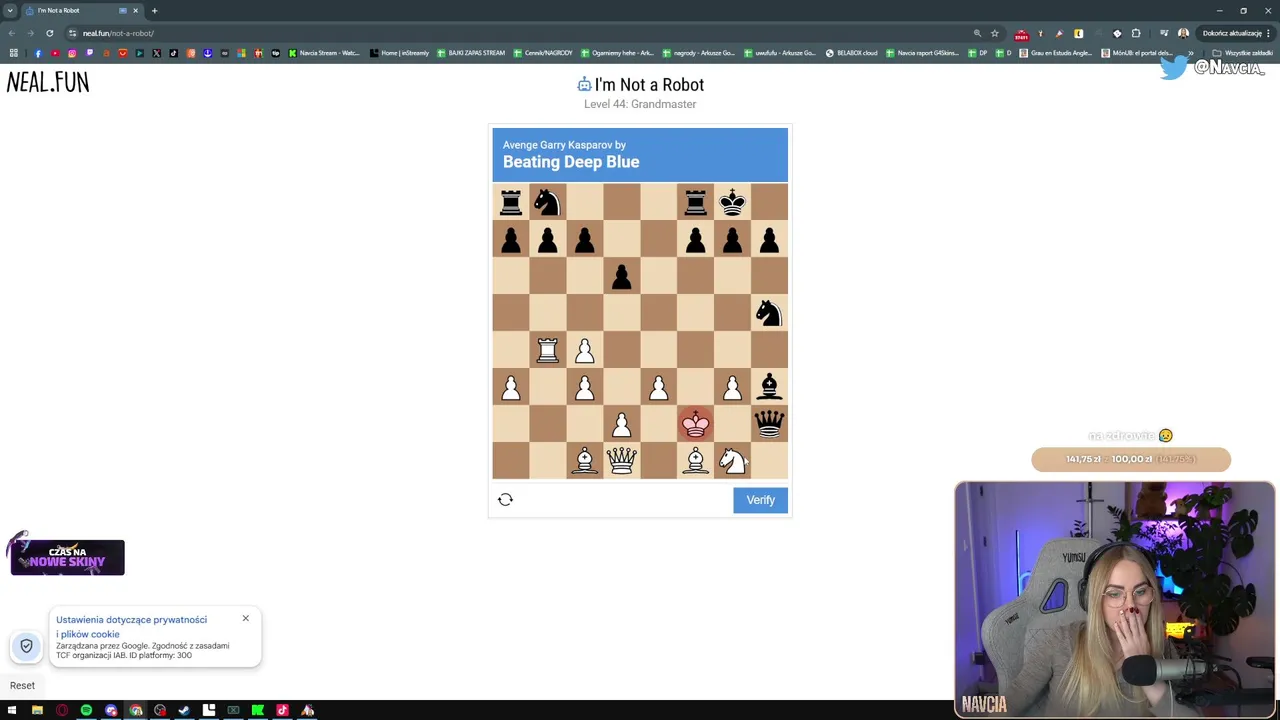Select the white rook on the board

[547, 350]
